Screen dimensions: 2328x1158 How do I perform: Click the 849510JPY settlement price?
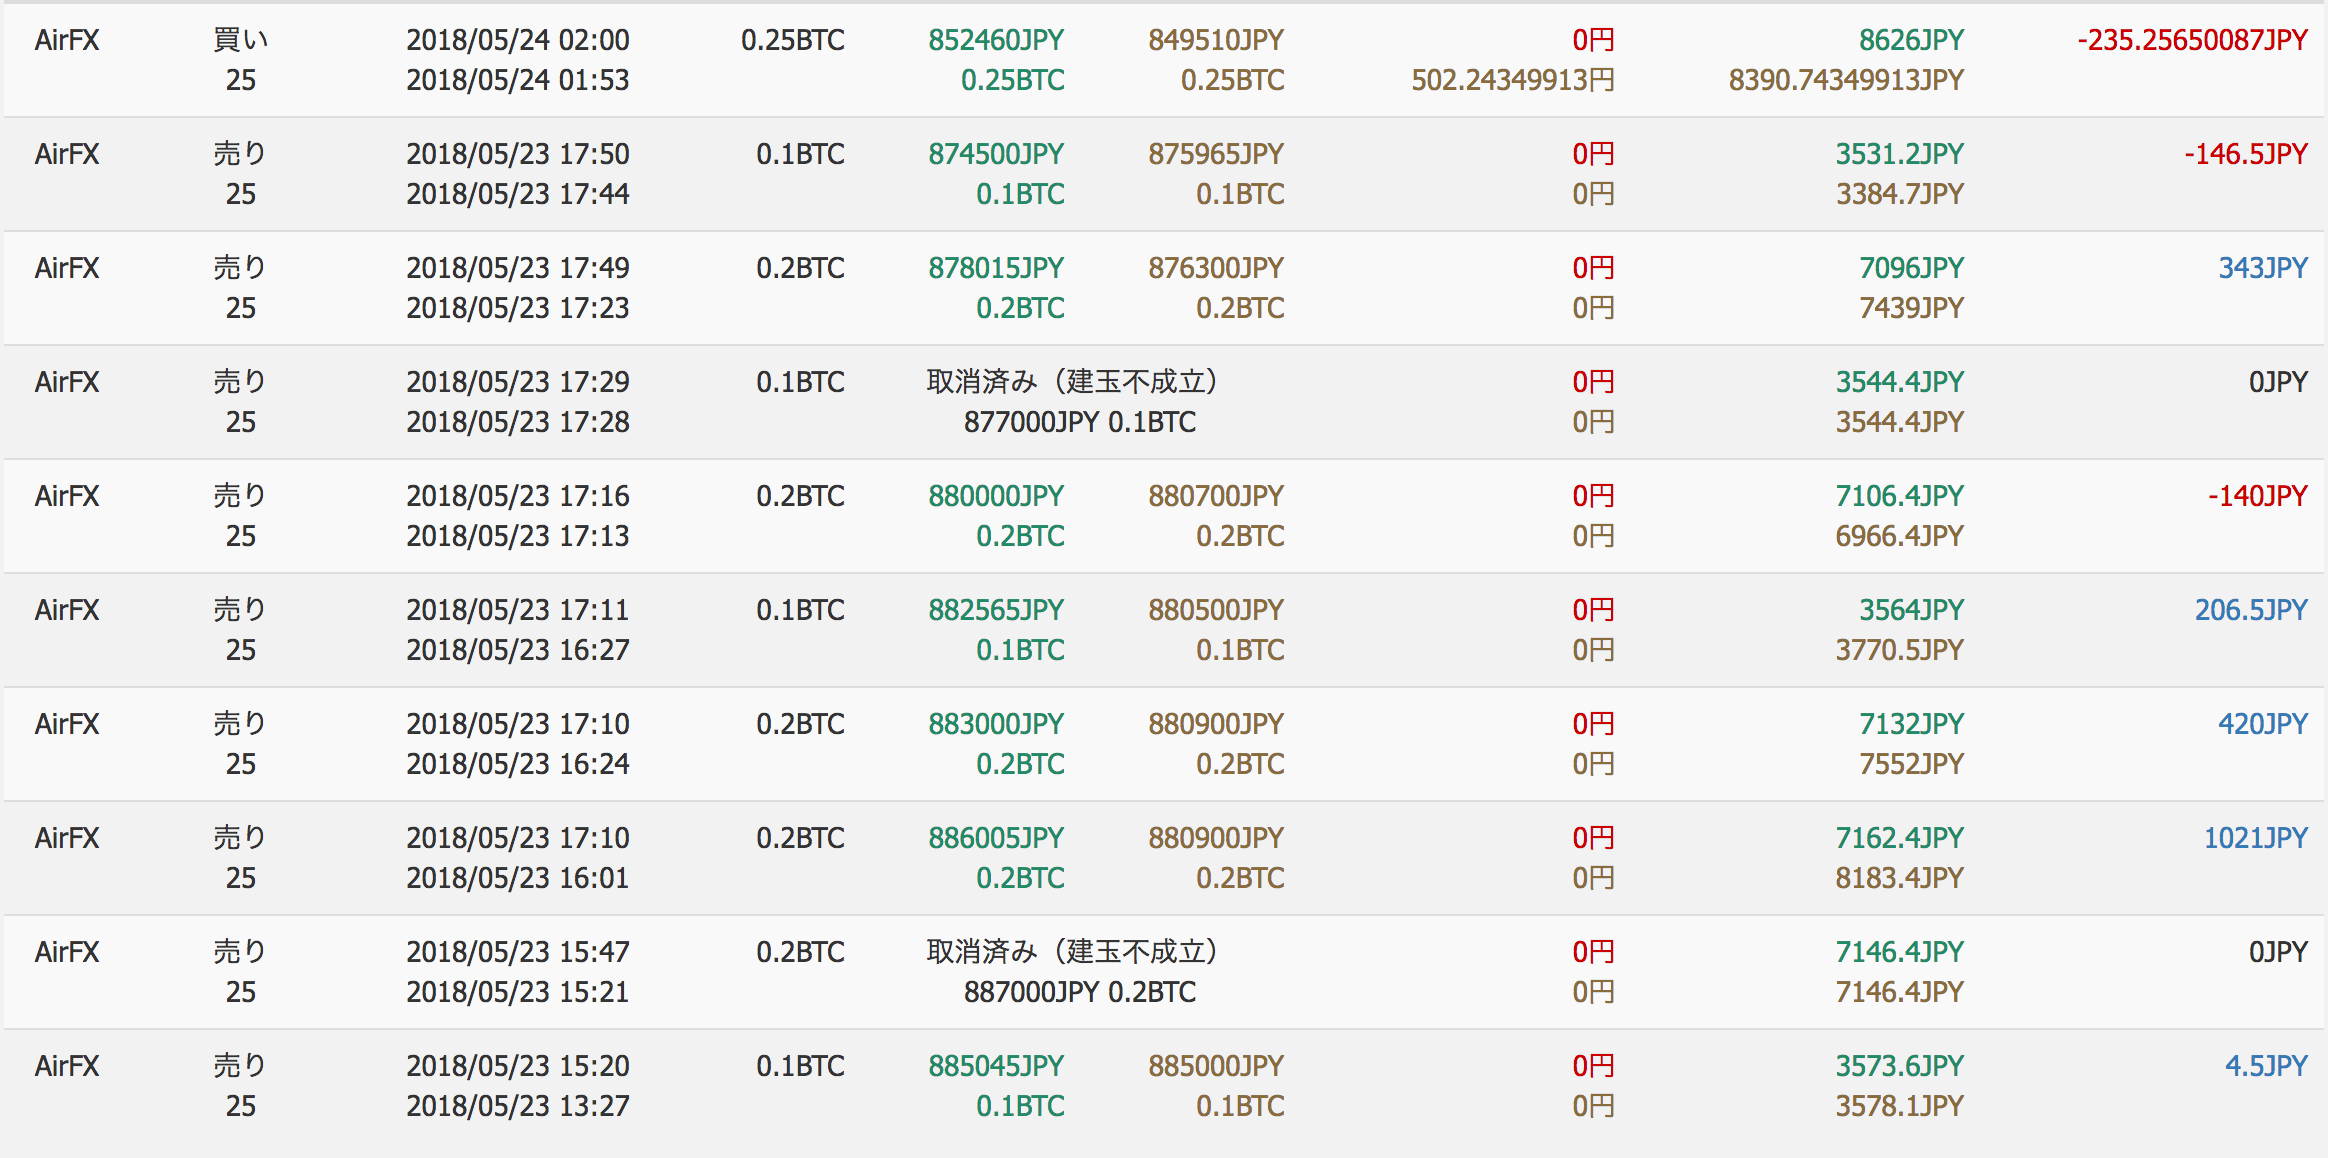pos(1216,40)
